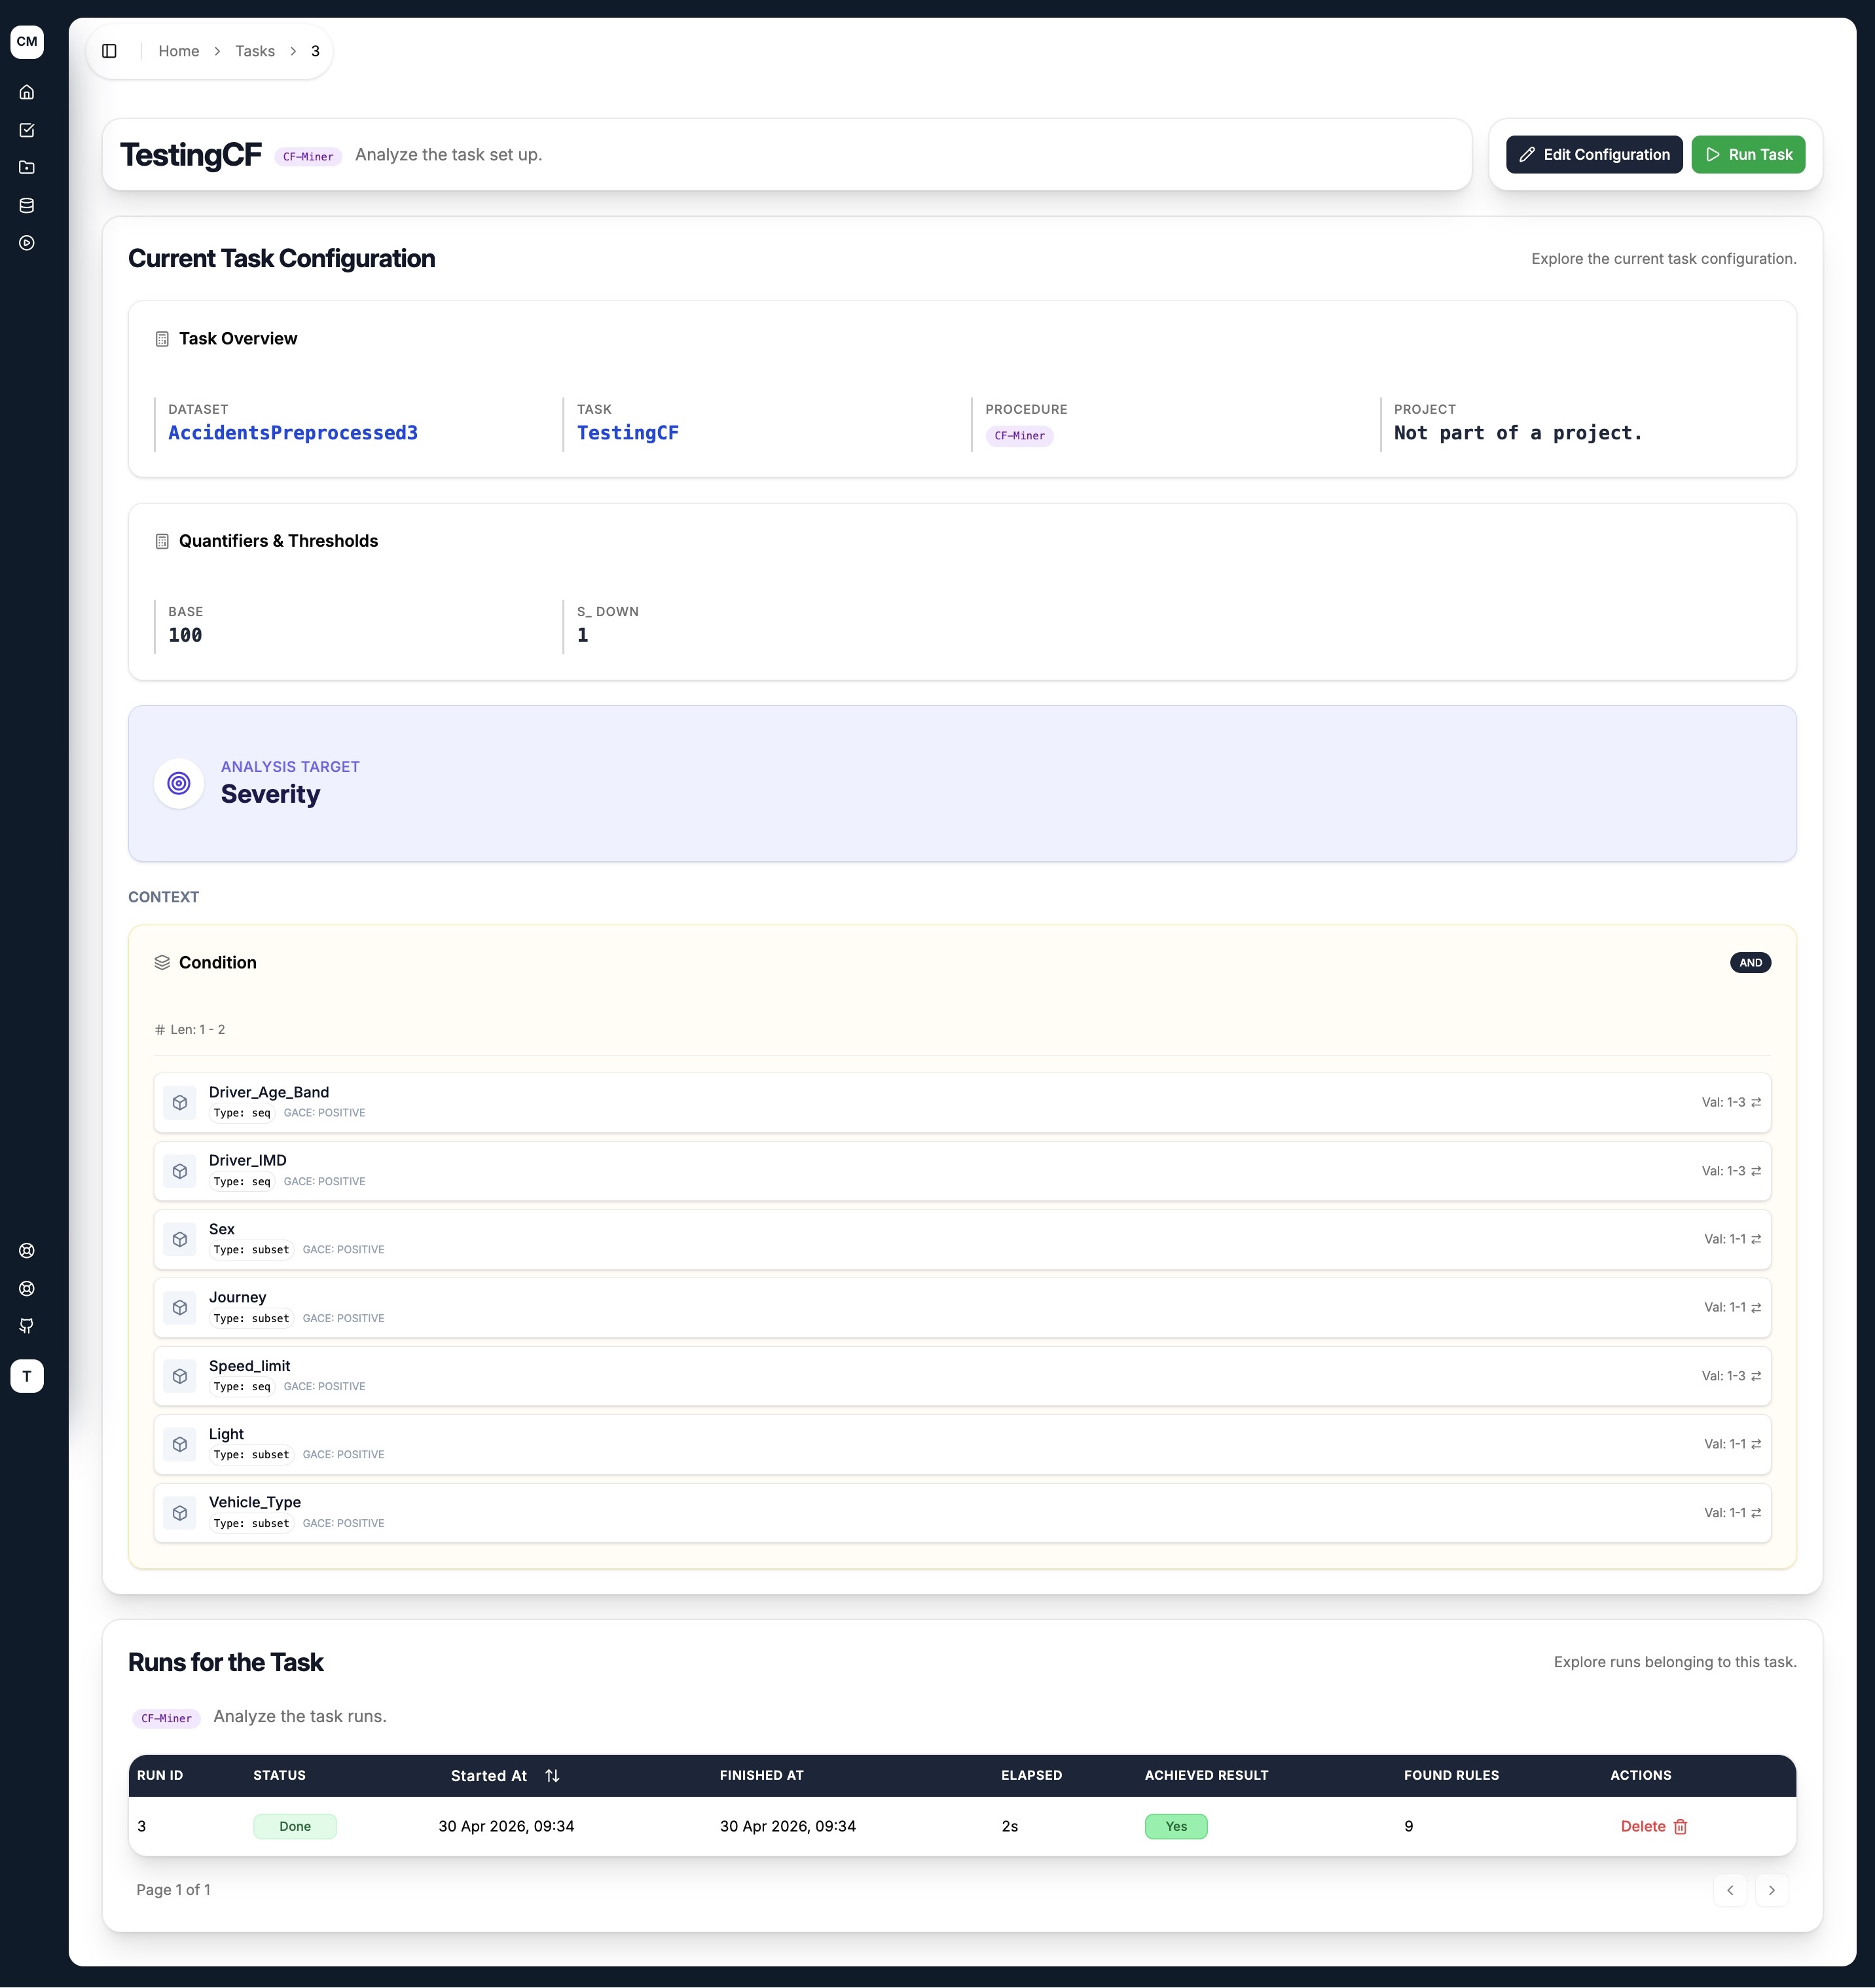Open the Home icon in the sidebar

tap(27, 92)
